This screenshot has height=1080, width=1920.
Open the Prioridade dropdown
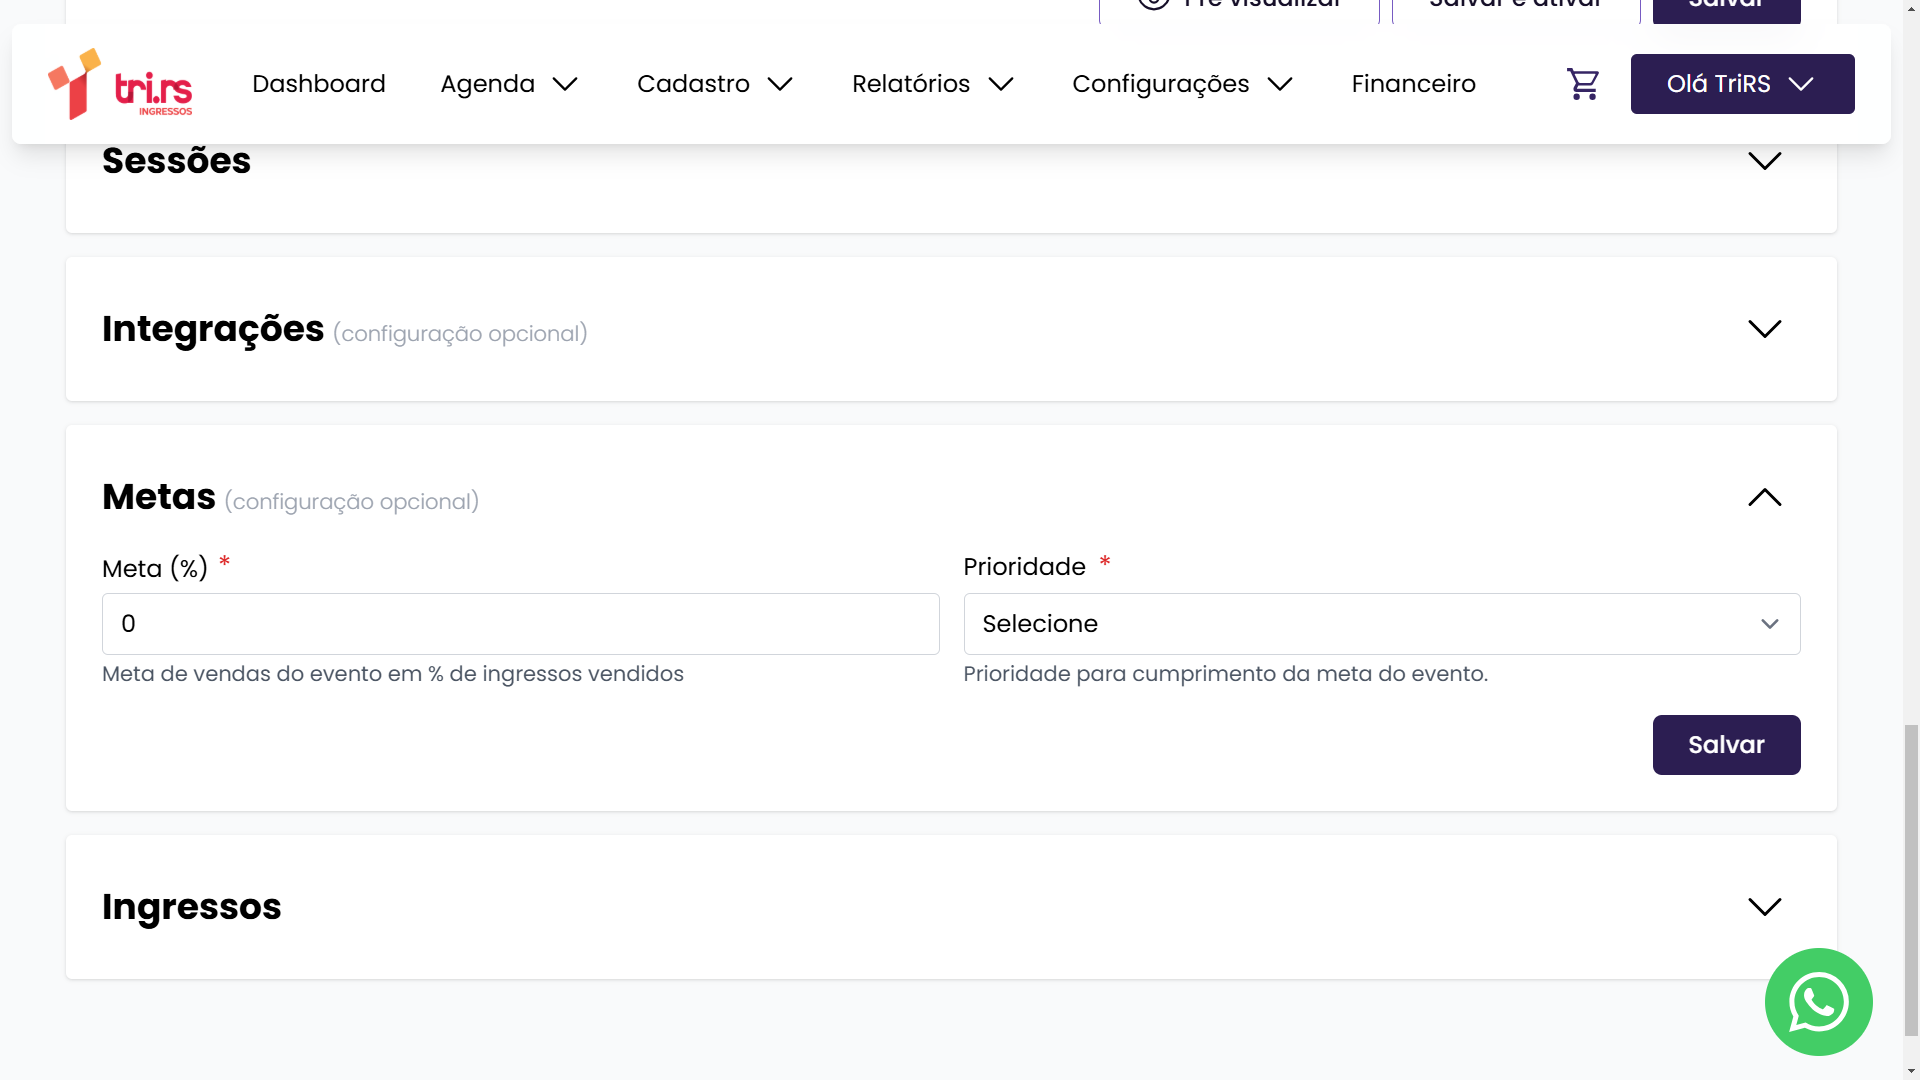point(1381,624)
